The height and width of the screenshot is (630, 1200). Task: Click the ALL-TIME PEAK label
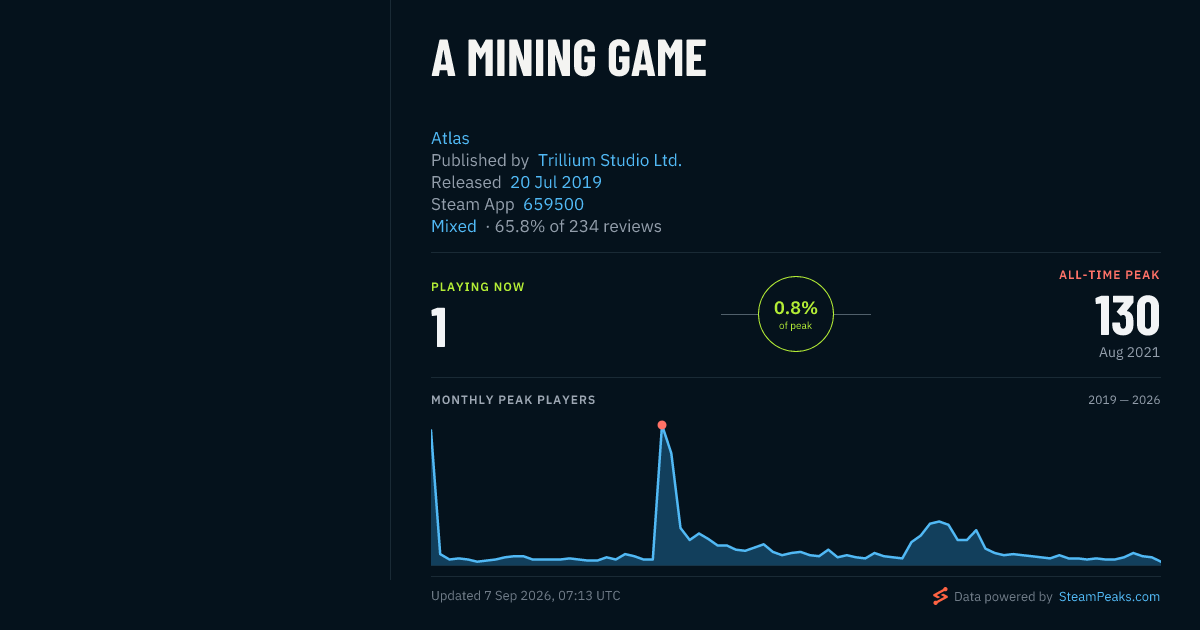(1110, 275)
